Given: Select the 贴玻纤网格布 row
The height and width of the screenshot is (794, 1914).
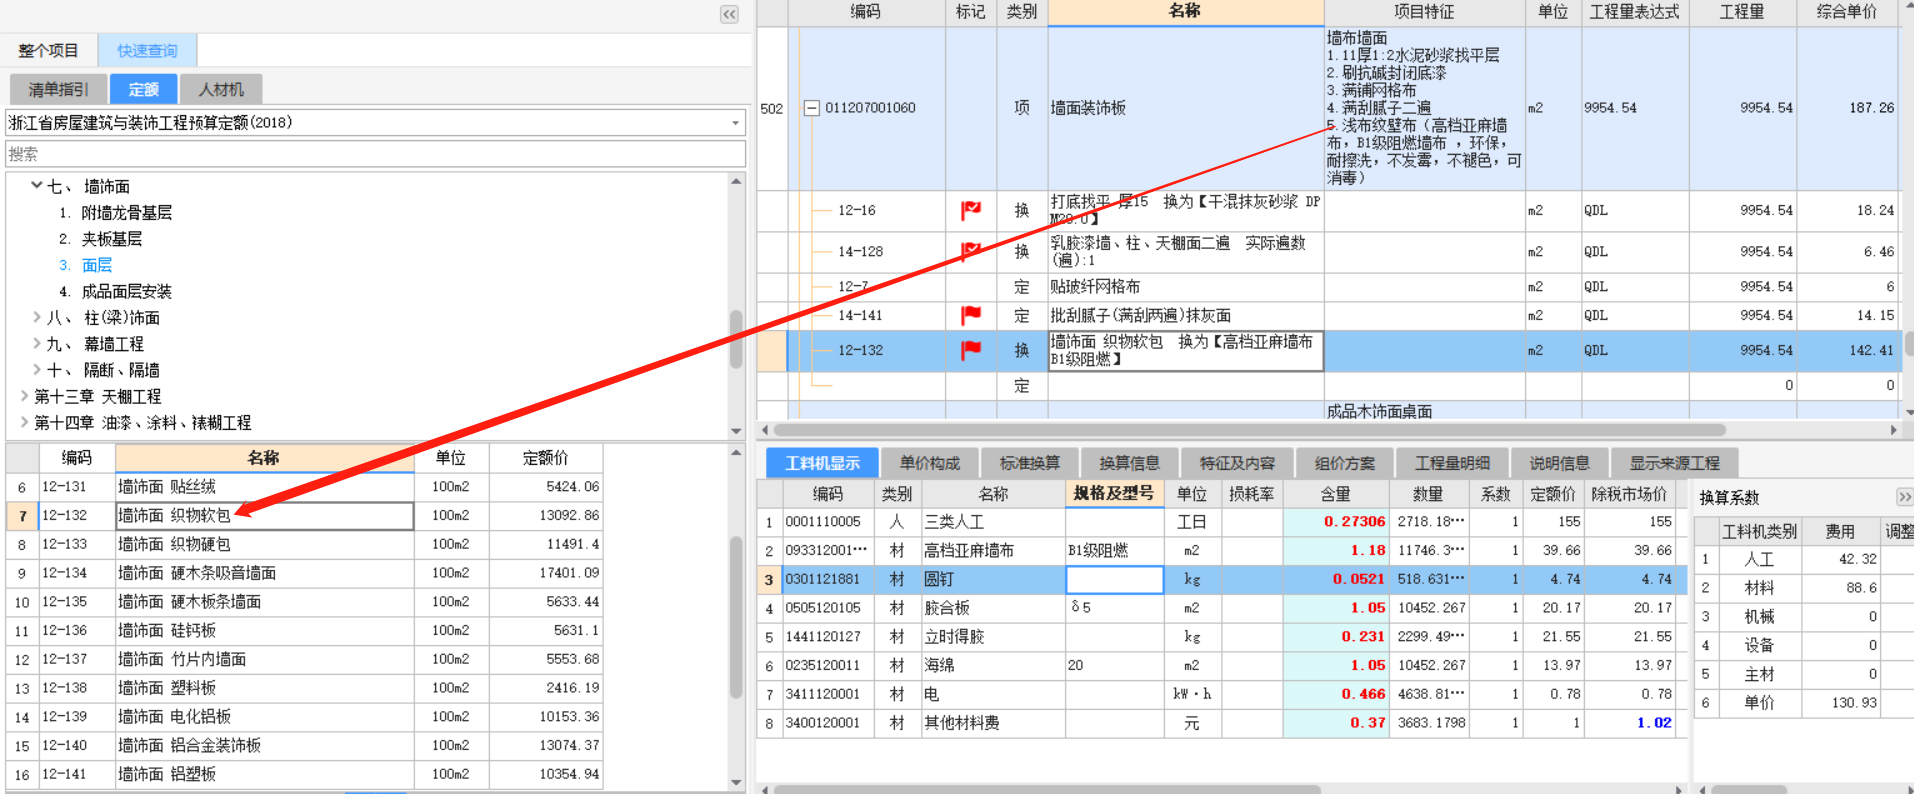Looking at the screenshot, I should [1327, 287].
